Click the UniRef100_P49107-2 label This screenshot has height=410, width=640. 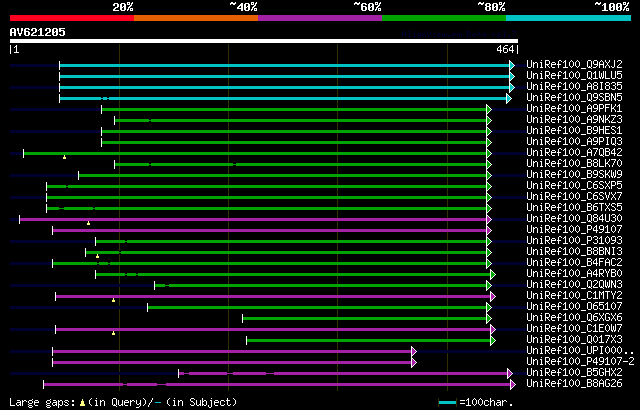click(580, 362)
